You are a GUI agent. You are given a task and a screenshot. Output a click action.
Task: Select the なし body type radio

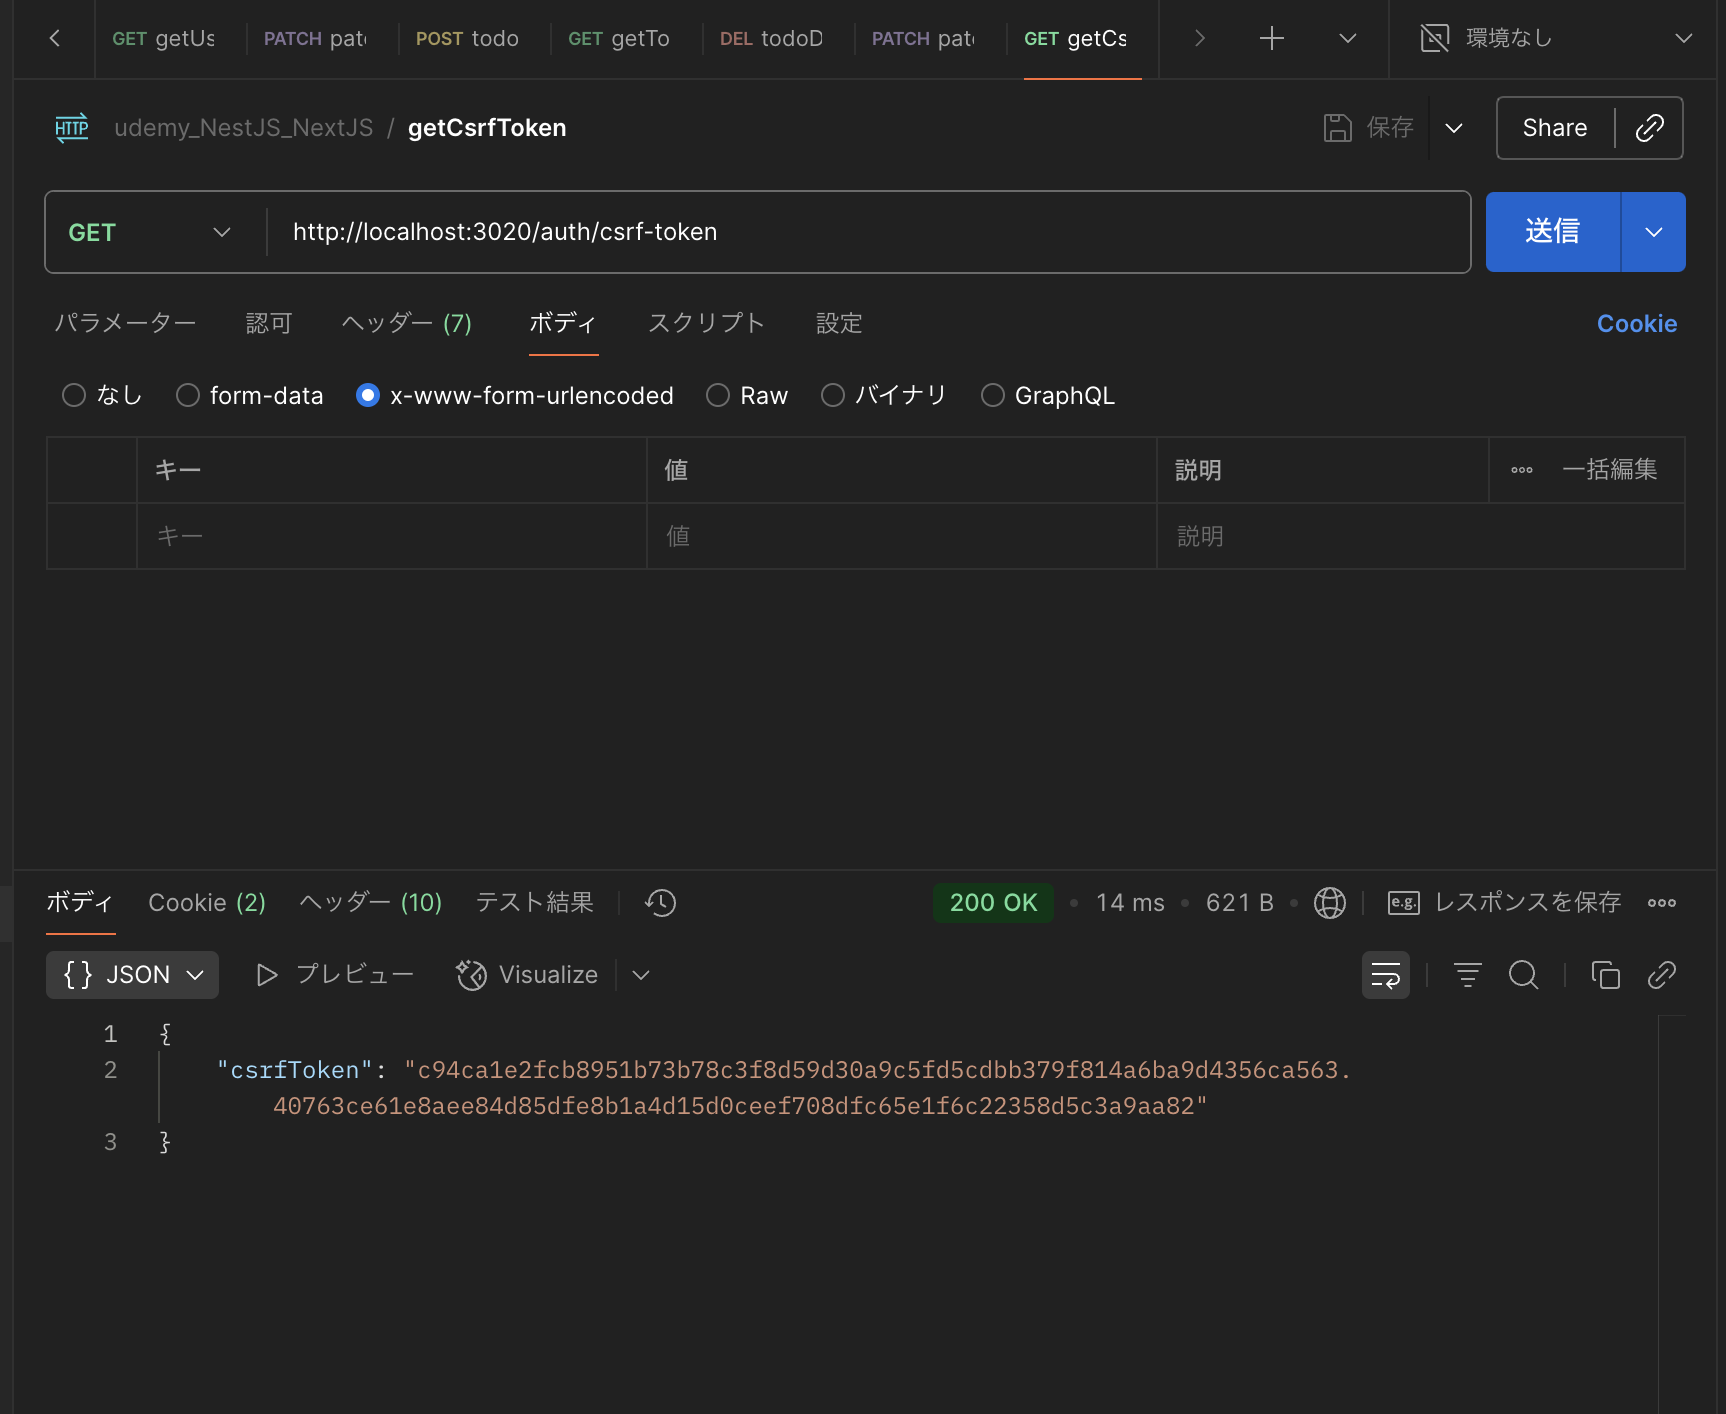pos(74,395)
